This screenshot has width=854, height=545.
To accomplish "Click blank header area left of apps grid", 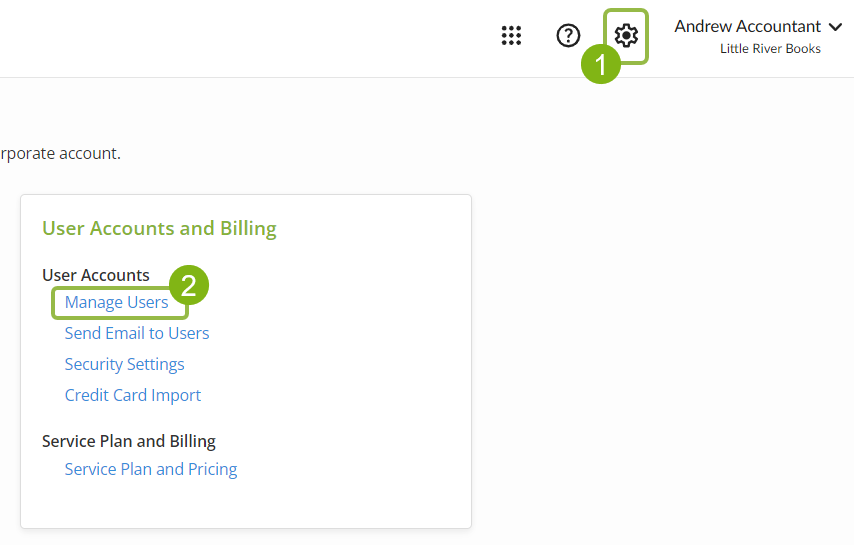I will (250, 38).
